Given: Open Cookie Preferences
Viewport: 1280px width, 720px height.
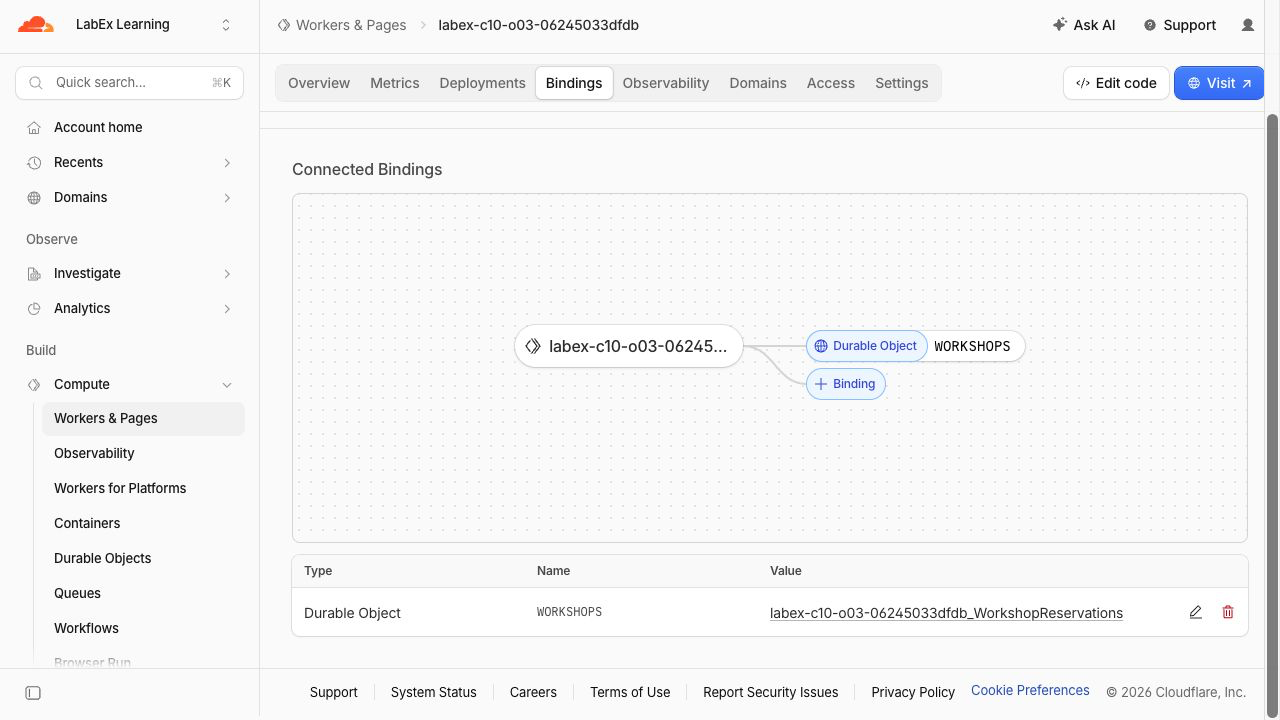Looking at the screenshot, I should (1030, 691).
